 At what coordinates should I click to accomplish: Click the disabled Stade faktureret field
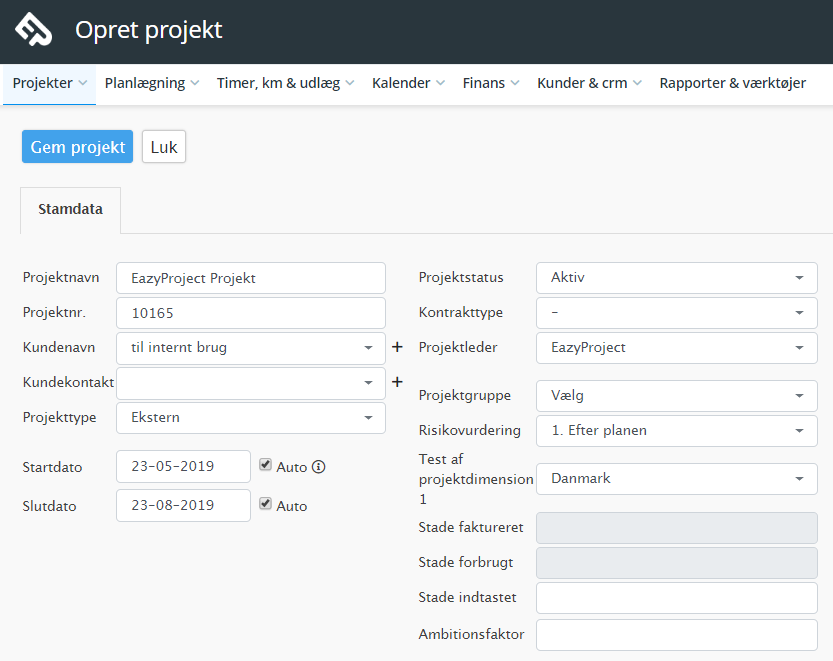click(x=676, y=528)
